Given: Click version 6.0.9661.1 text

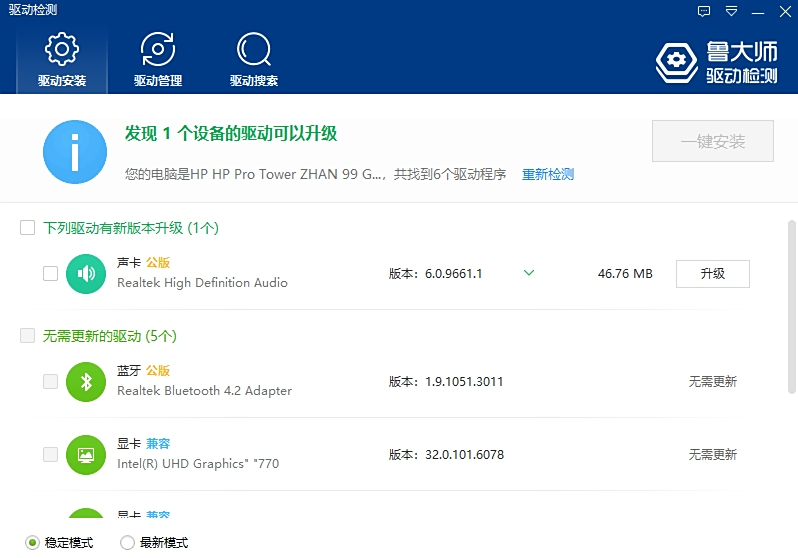Looking at the screenshot, I should (453, 273).
